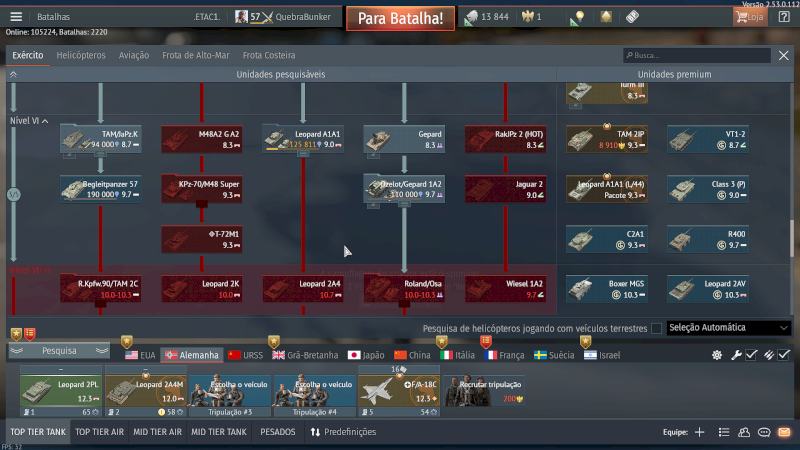
Task: Switch to Frota de Alto-Mar tab
Action: click(x=195, y=55)
